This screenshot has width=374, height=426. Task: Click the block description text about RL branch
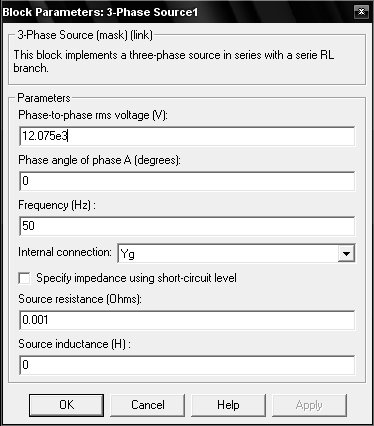tap(174, 61)
